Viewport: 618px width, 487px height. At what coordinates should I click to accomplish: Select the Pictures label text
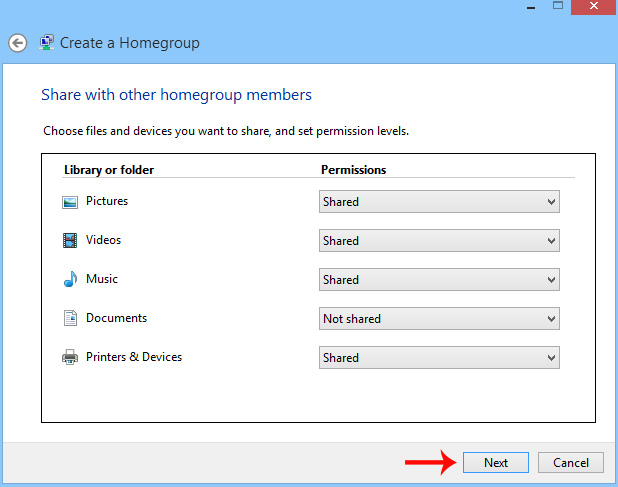click(x=107, y=201)
